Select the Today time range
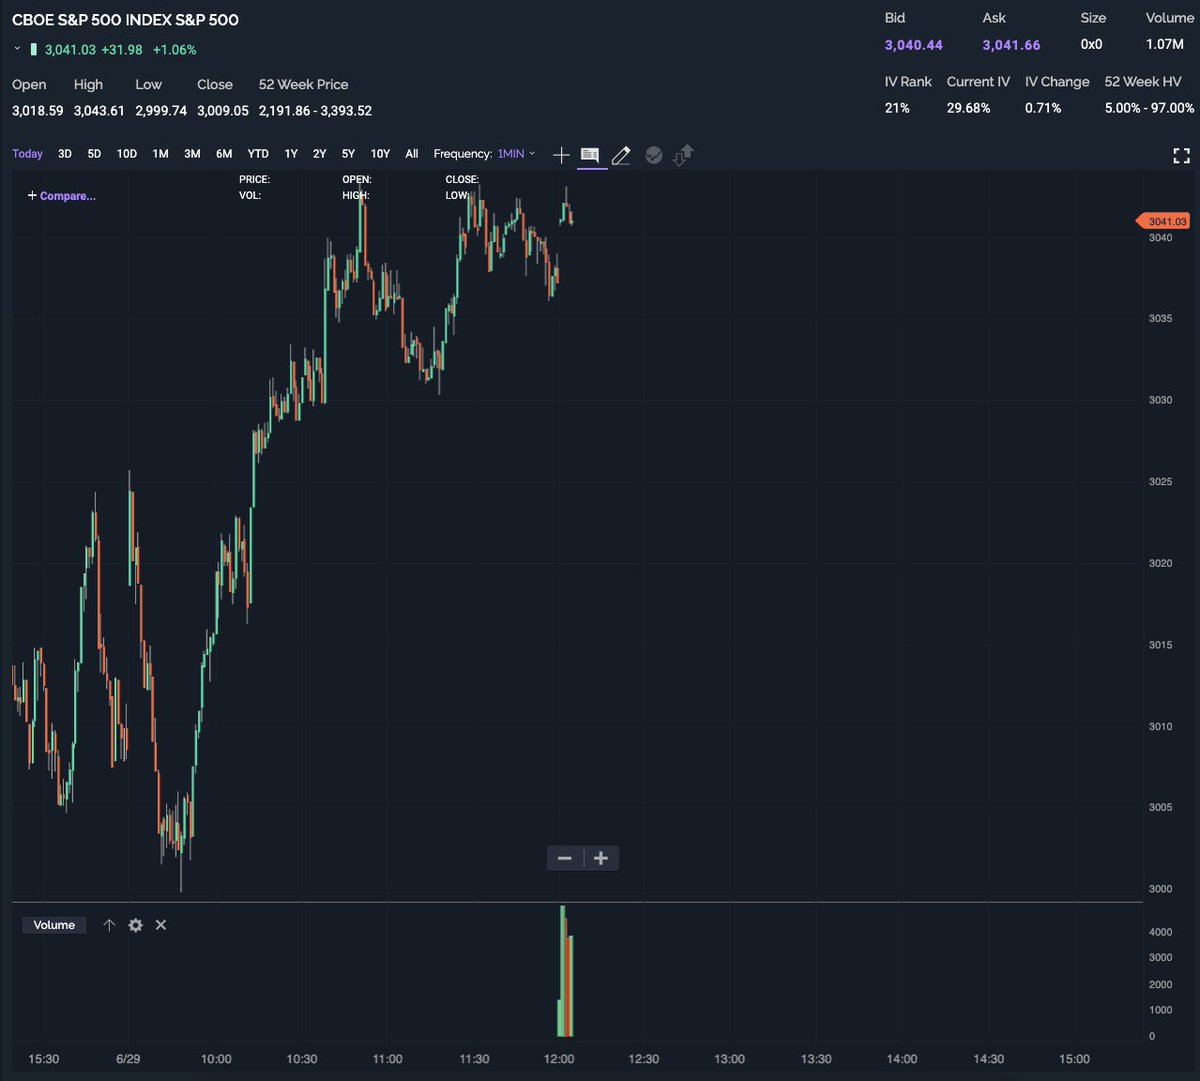1200x1081 pixels. pos(27,154)
